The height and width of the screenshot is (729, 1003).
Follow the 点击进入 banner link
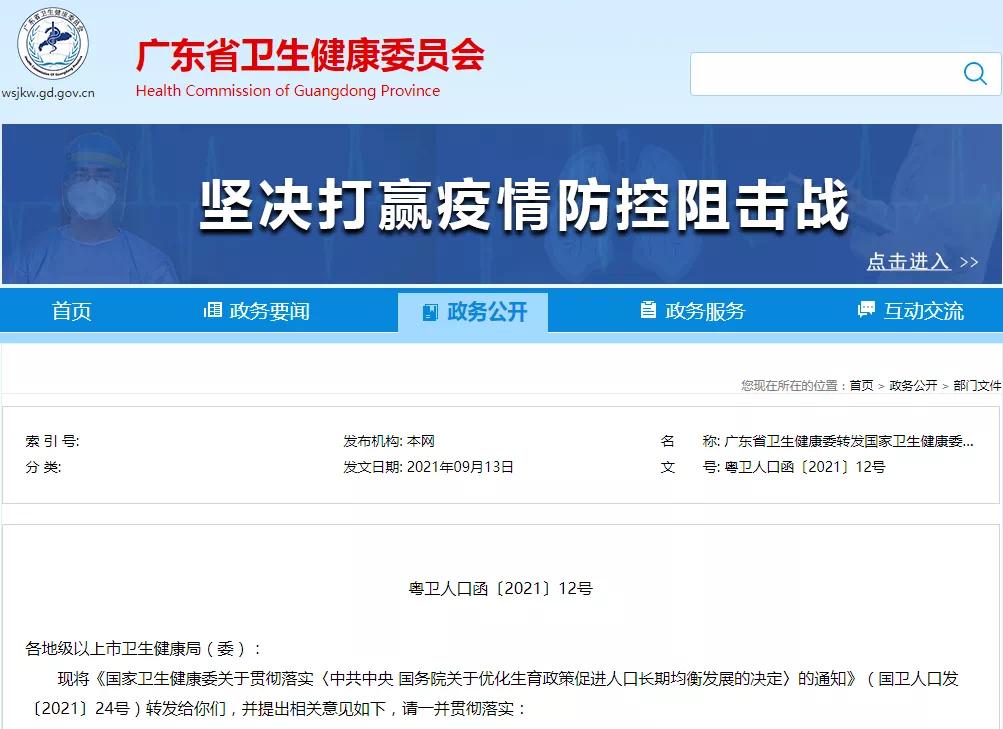(908, 261)
